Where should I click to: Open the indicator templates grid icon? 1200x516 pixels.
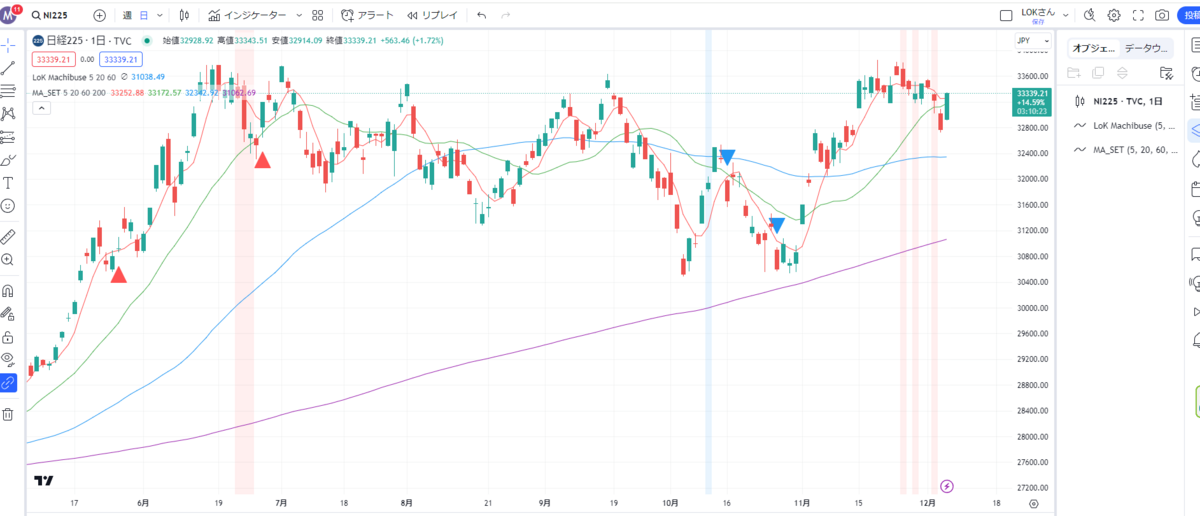click(x=317, y=16)
